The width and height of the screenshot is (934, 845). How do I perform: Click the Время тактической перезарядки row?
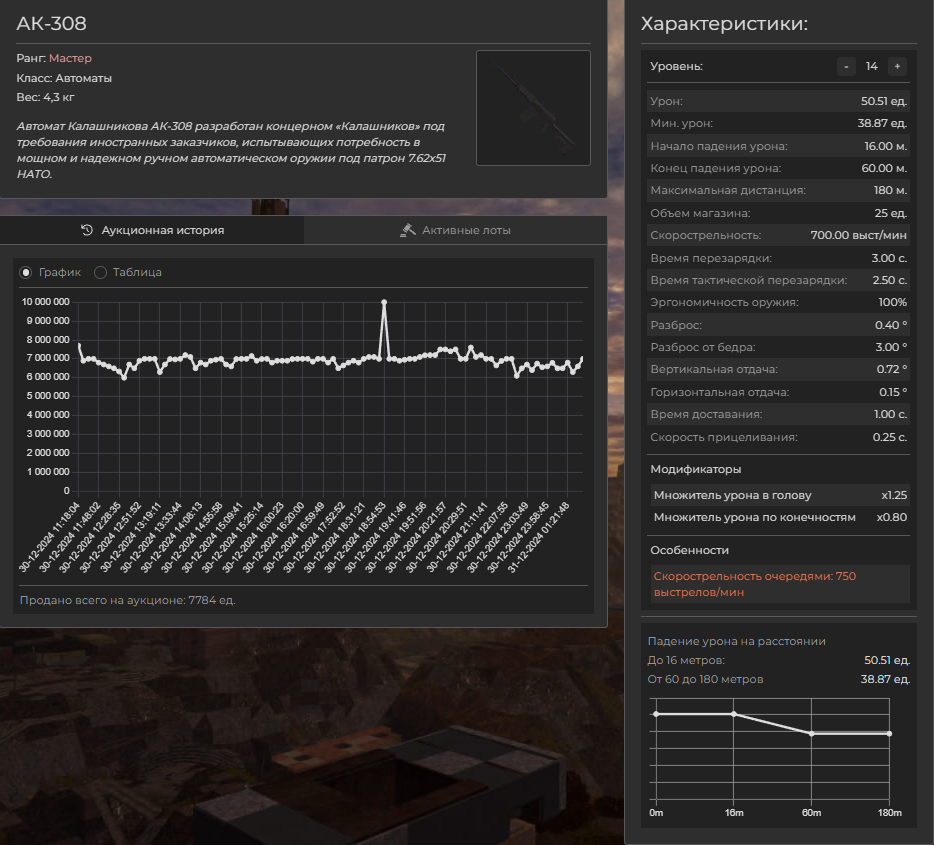(778, 280)
